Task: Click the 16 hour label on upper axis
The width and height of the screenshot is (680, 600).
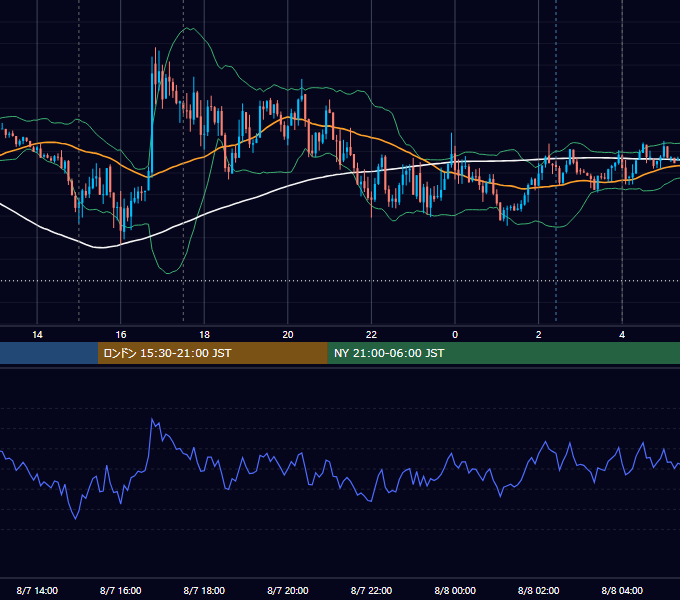Action: coord(121,335)
